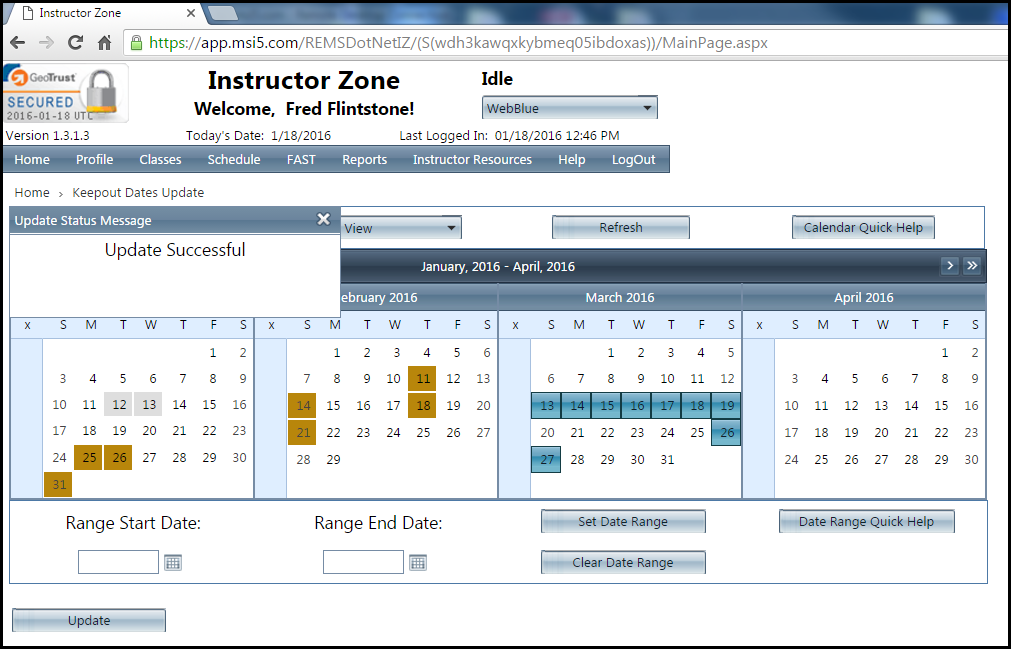Select Reports from the navigation bar
This screenshot has height=649, width=1011.
(364, 158)
